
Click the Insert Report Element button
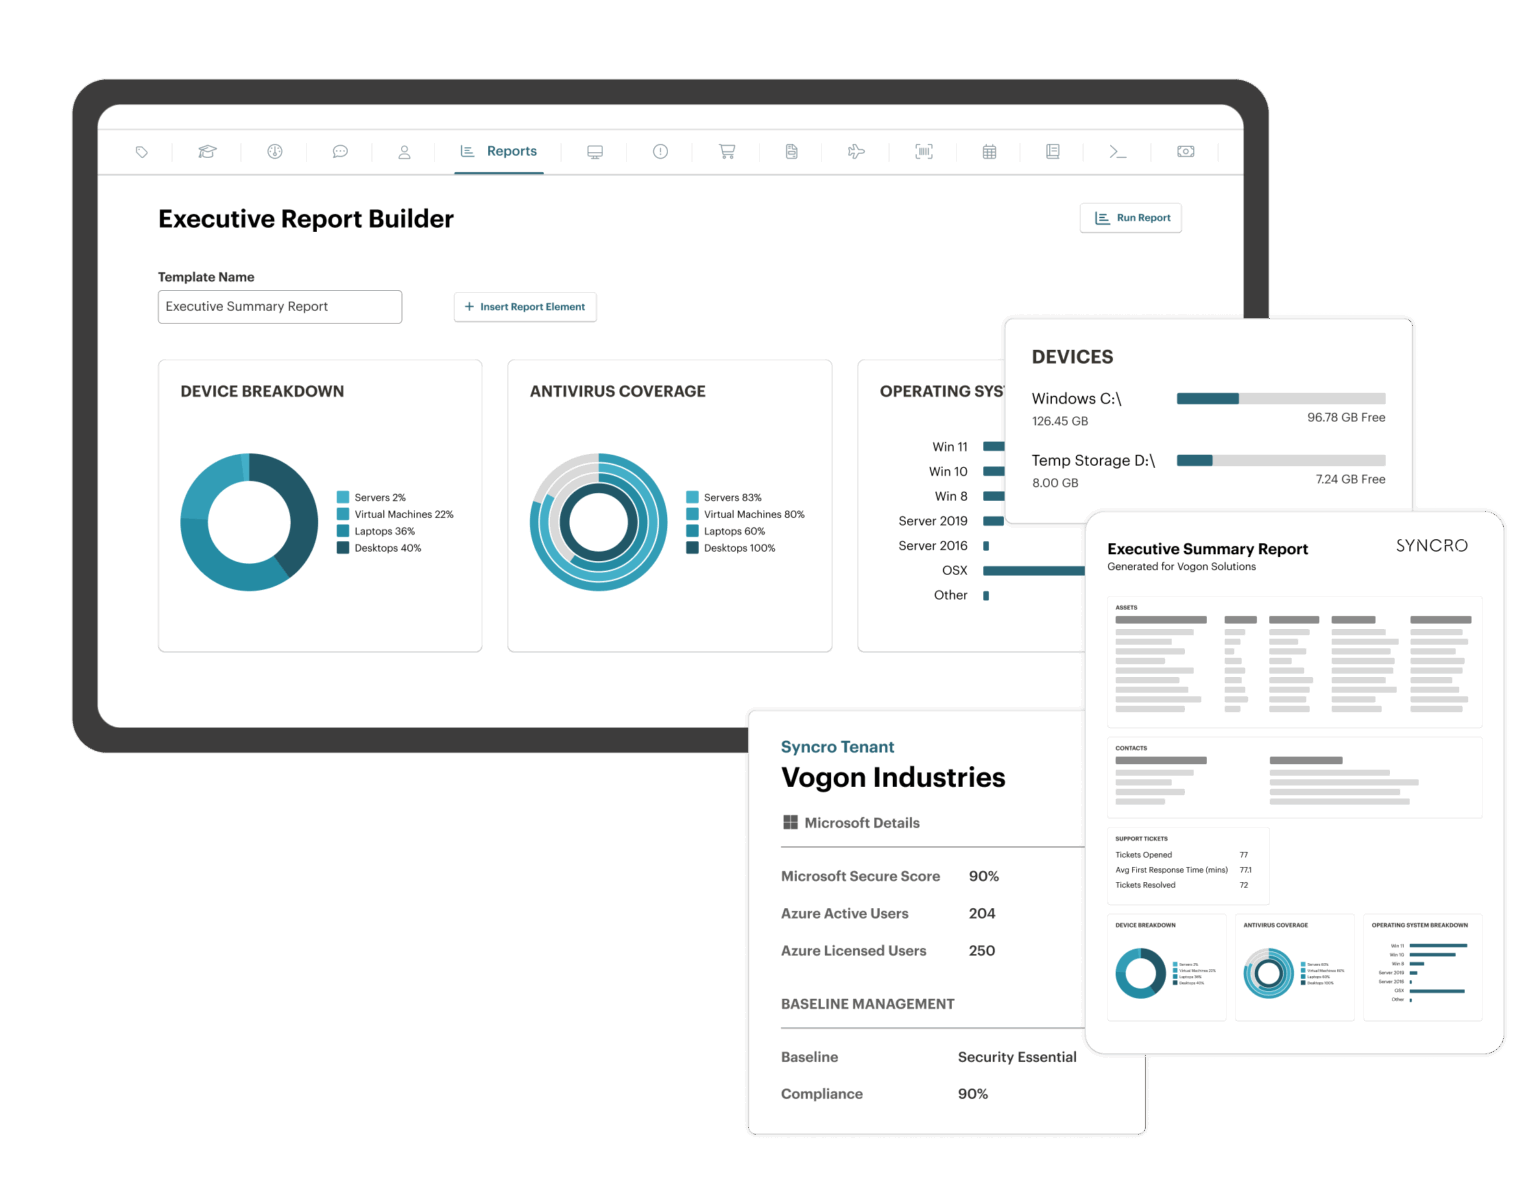point(525,307)
